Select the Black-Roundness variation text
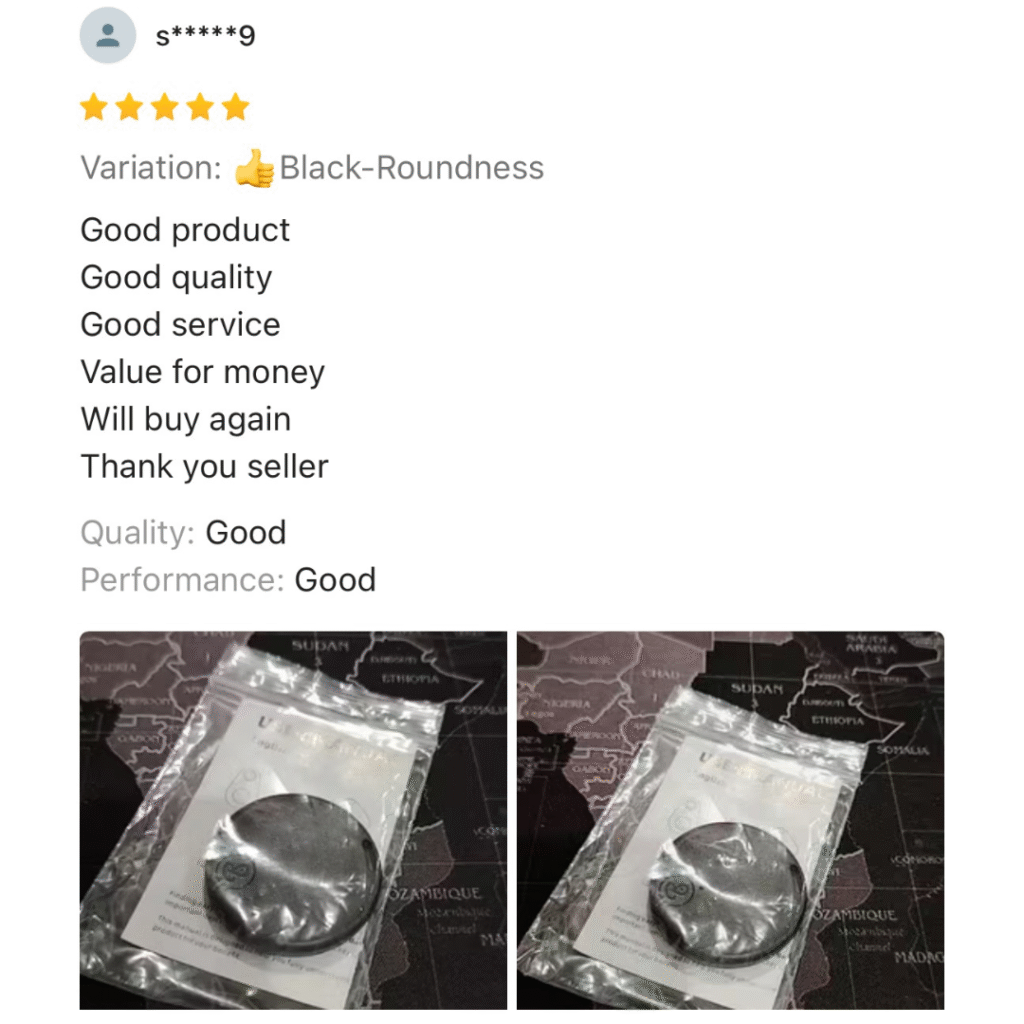The width and height of the screenshot is (1024, 1024). [x=411, y=168]
